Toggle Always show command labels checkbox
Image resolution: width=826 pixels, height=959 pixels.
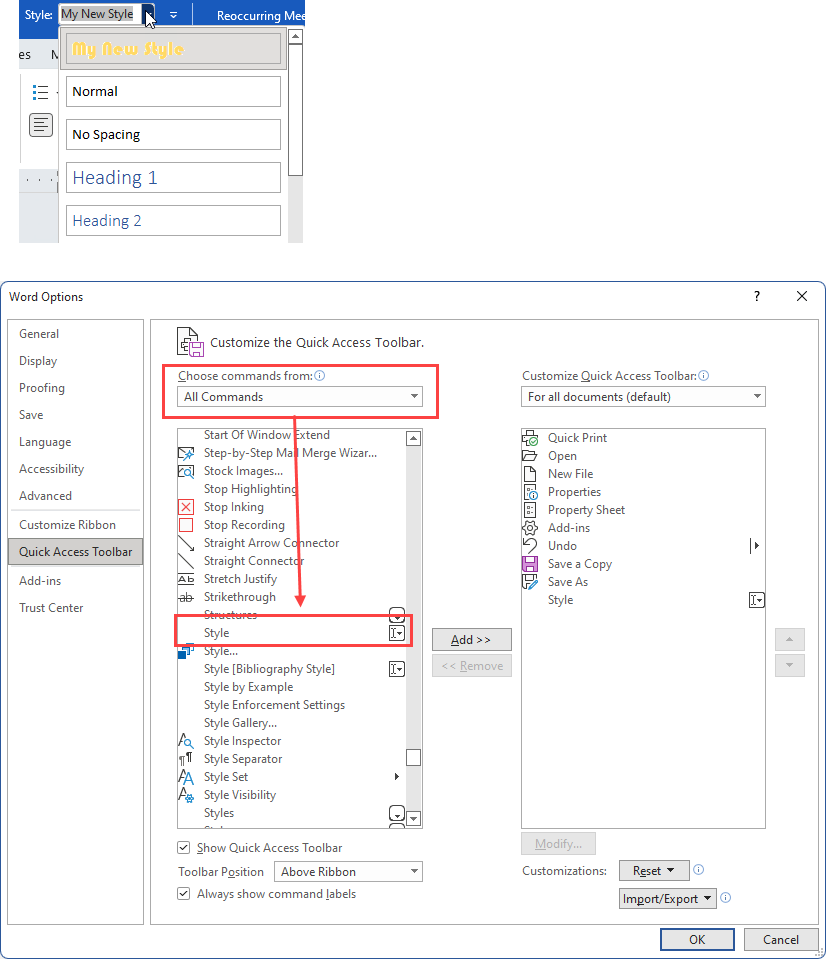[183, 894]
